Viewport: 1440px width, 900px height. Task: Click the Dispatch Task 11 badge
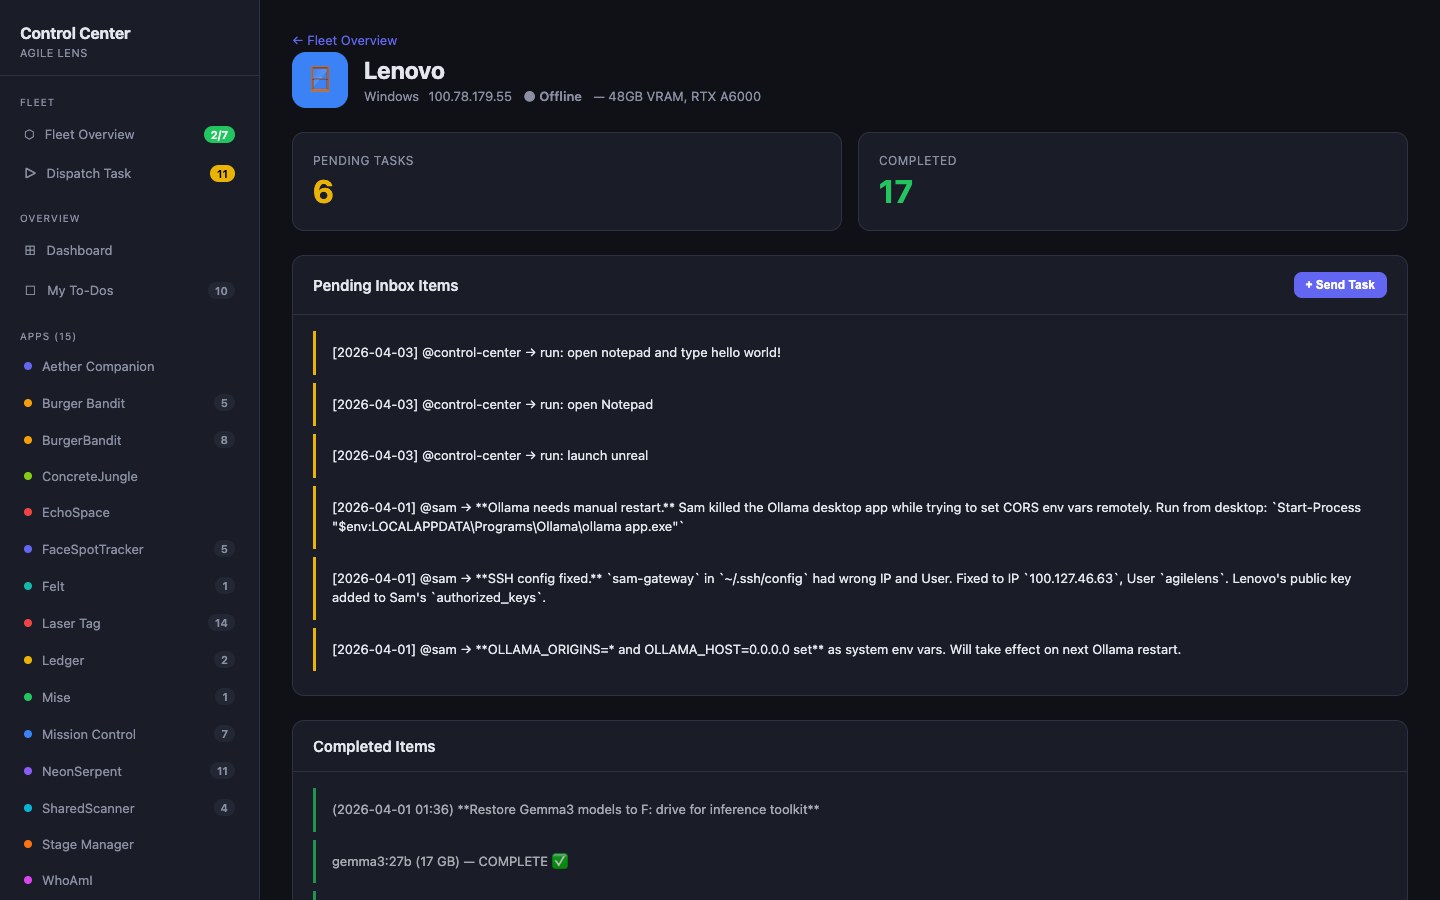coord(222,173)
